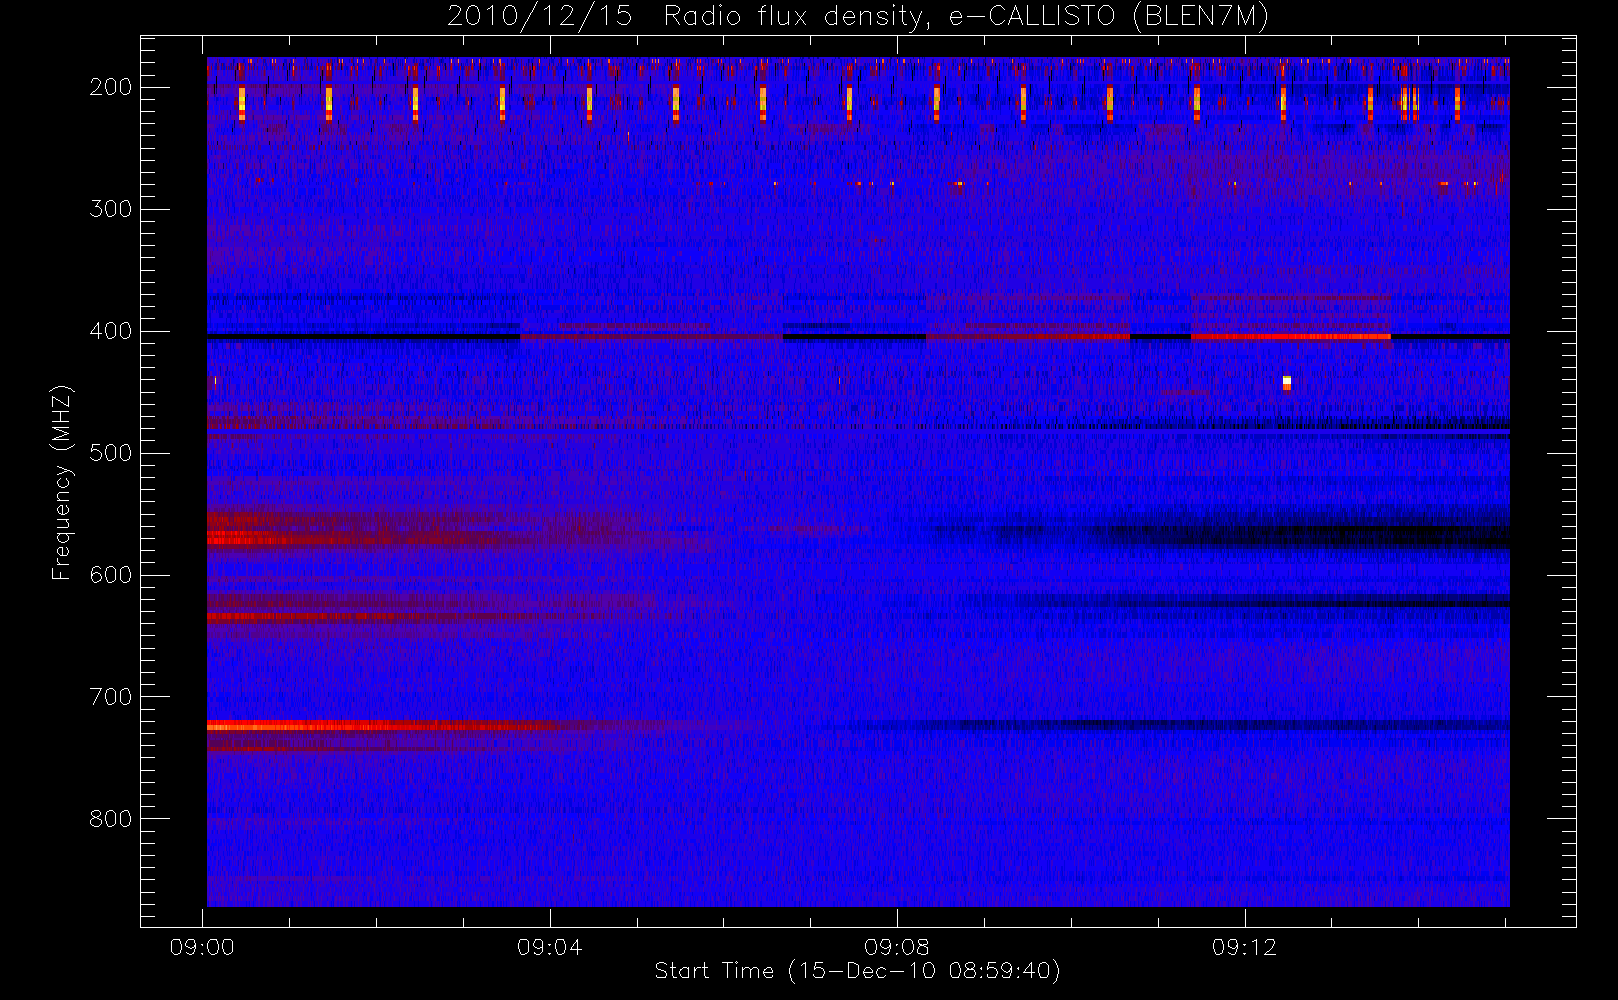Click the 600 frequency tick label
Screen dimensions: 1618x1000
(x=111, y=575)
